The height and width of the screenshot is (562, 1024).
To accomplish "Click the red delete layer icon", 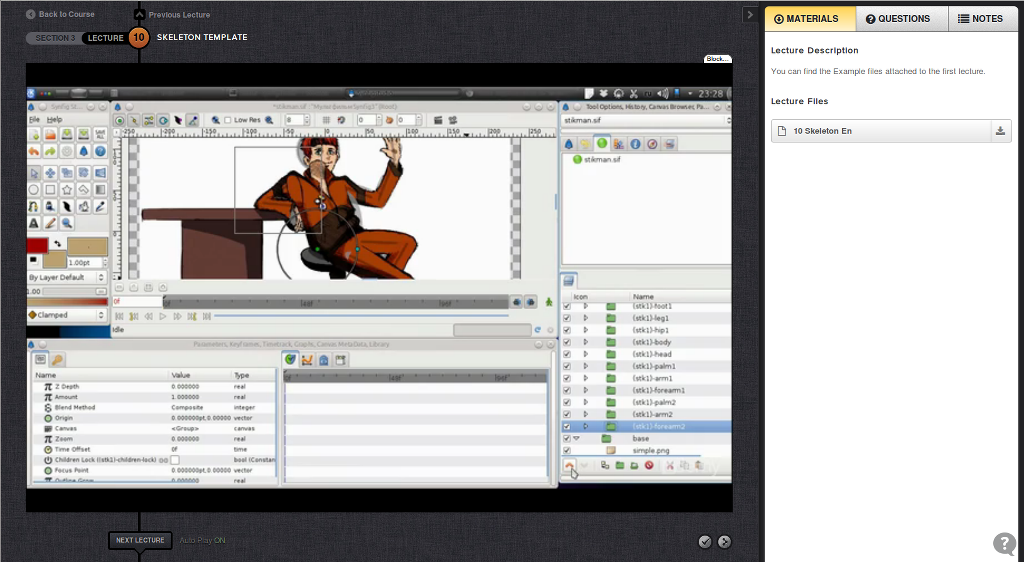I will click(x=649, y=466).
